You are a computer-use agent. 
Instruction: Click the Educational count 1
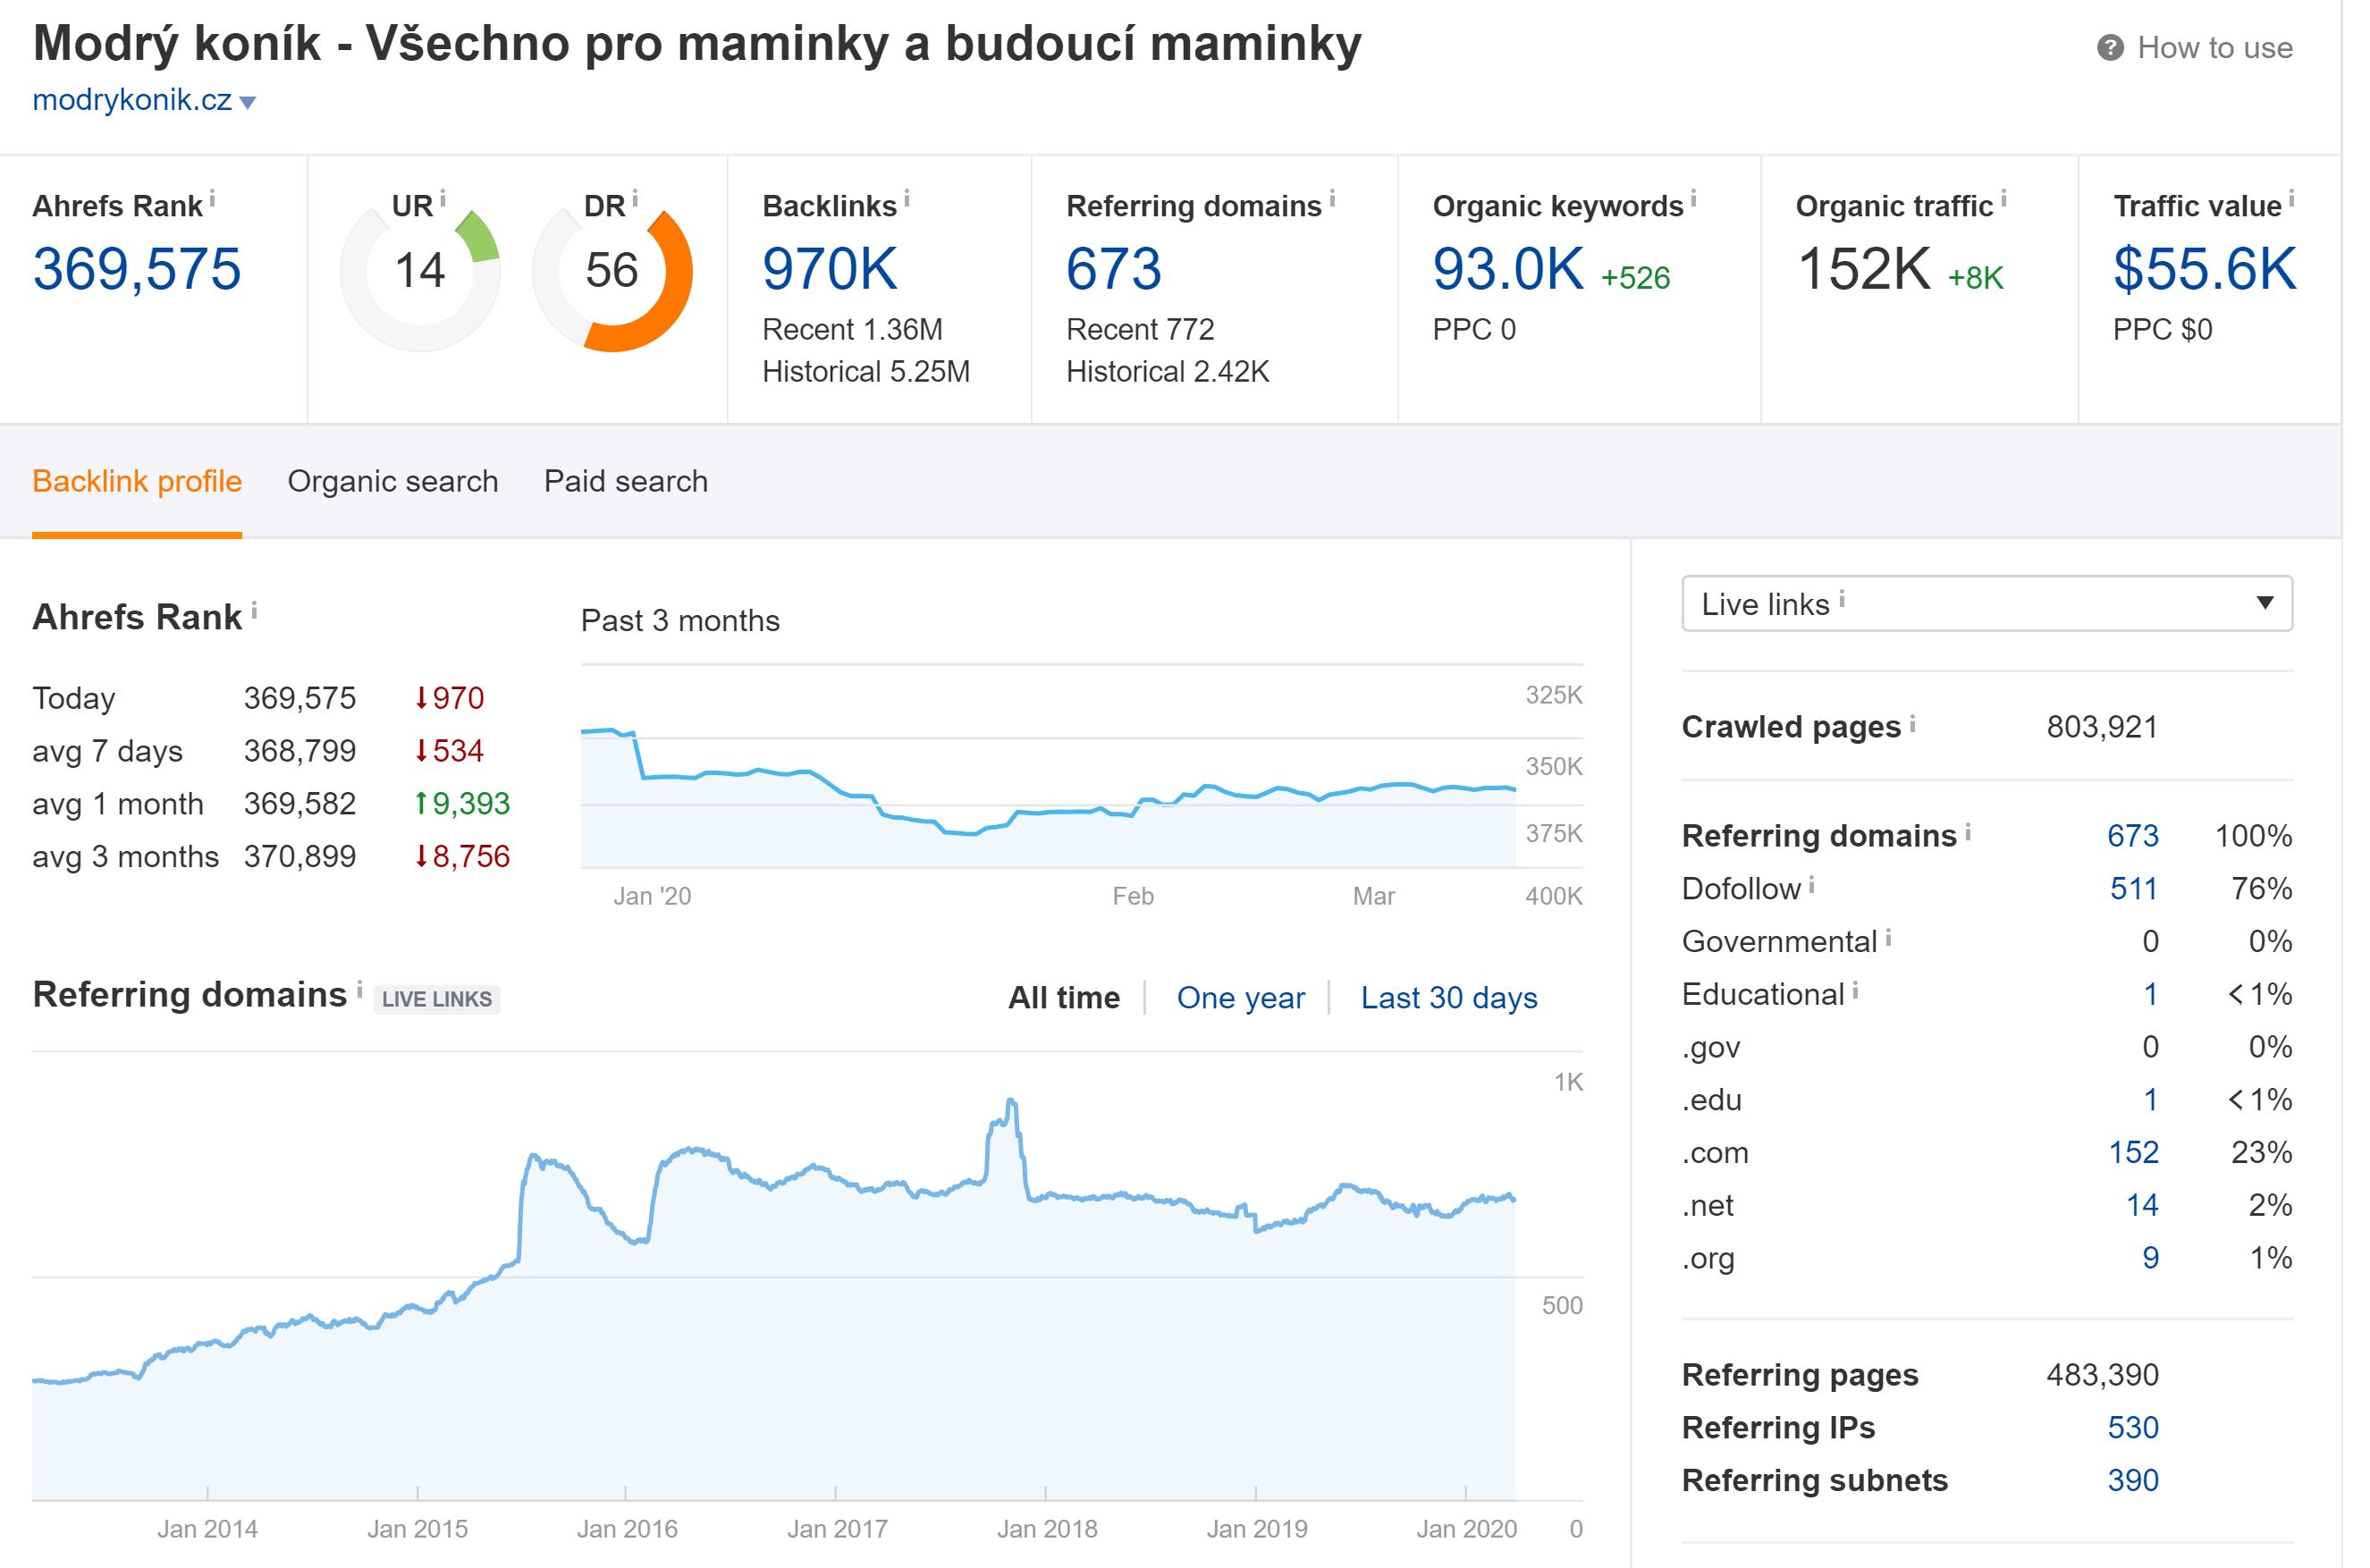coord(2150,994)
